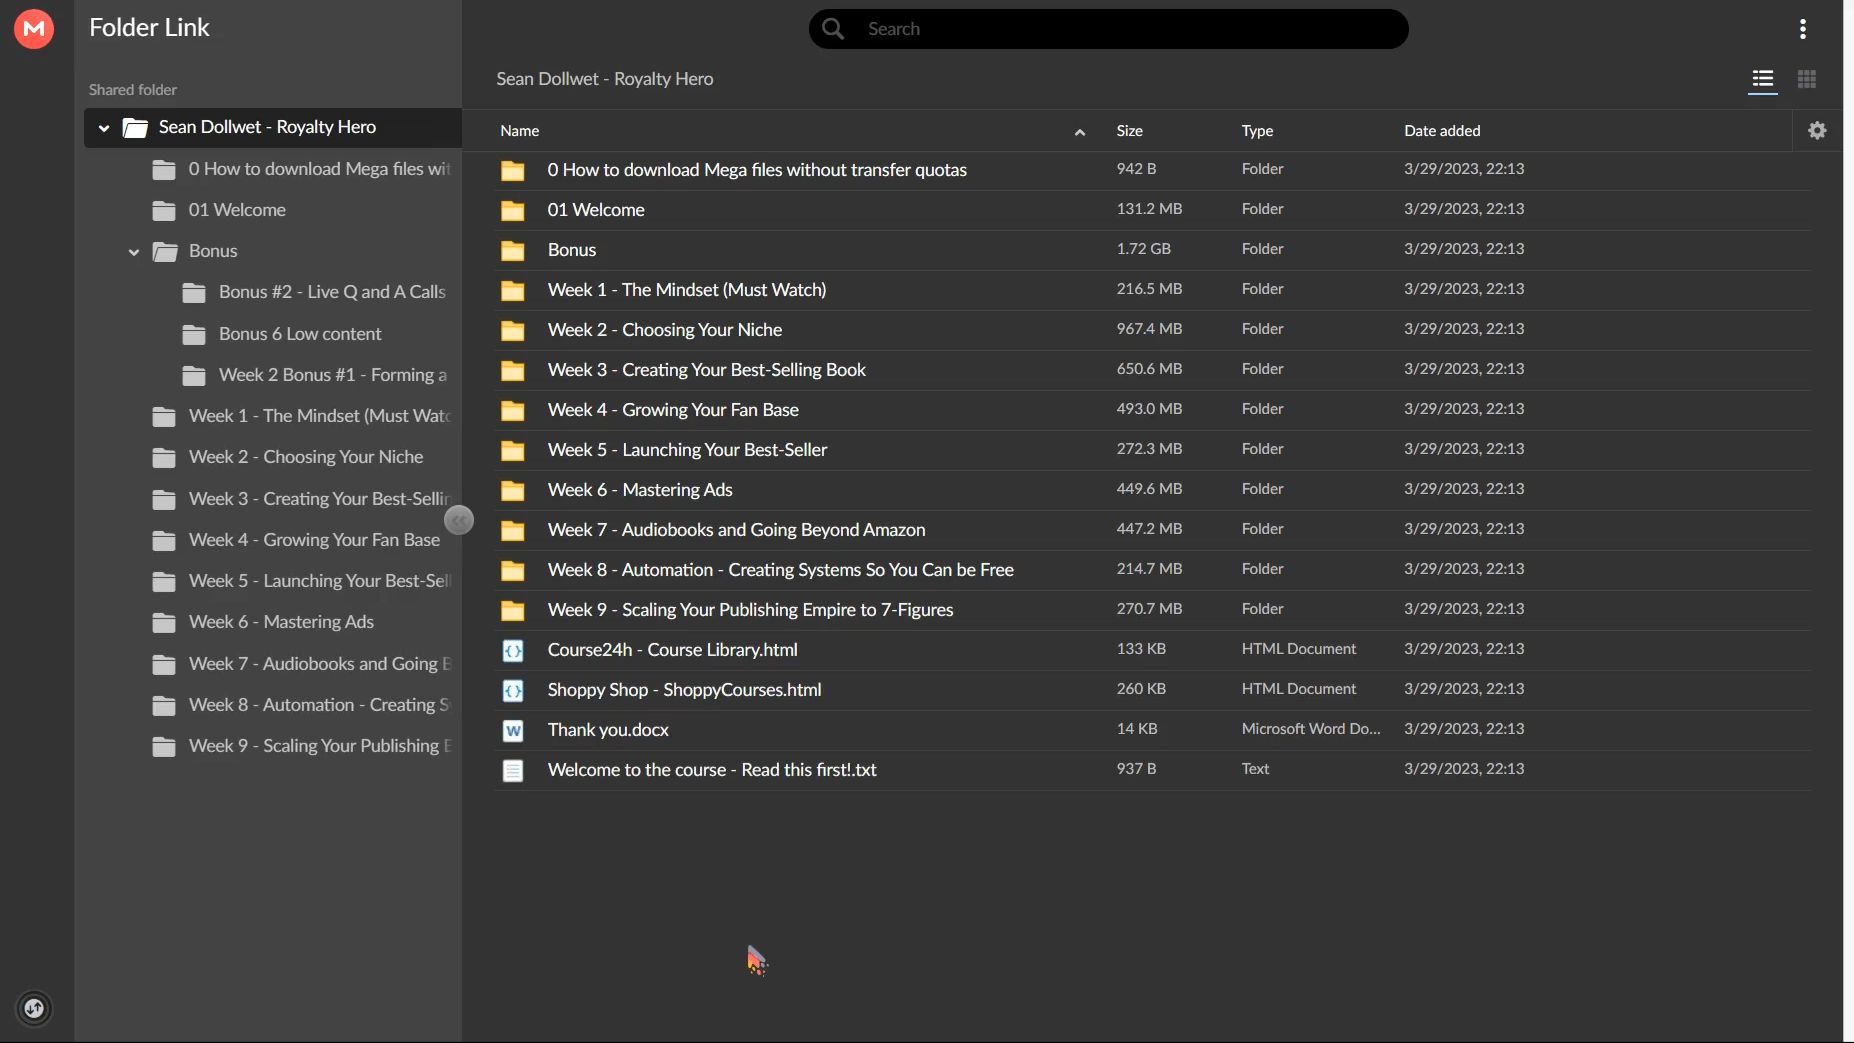1854x1043 pixels.
Task: Click Word icon for Thank you.docx
Action: click(513, 731)
